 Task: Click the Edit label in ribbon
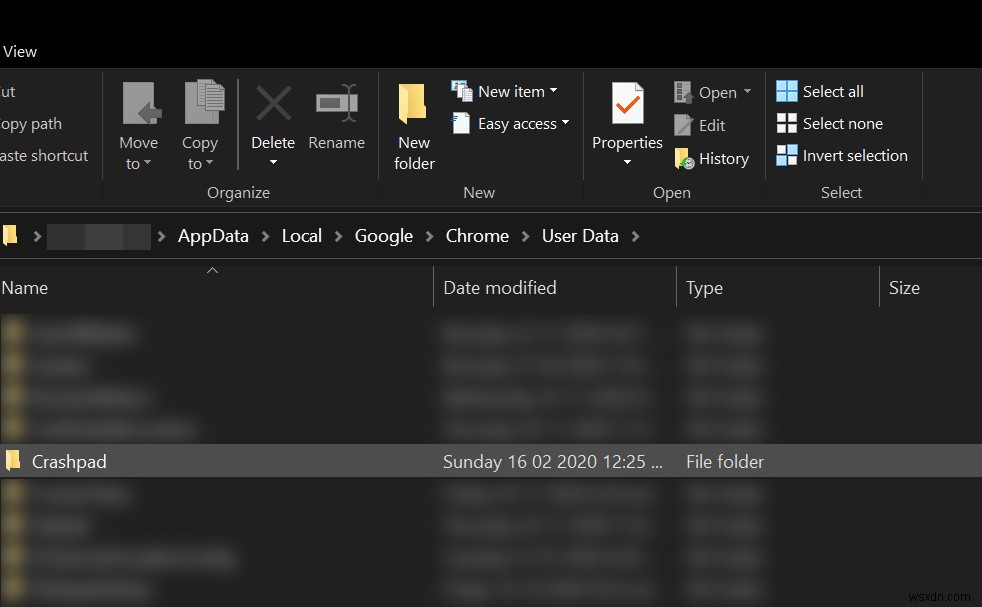pyautogui.click(x=712, y=125)
